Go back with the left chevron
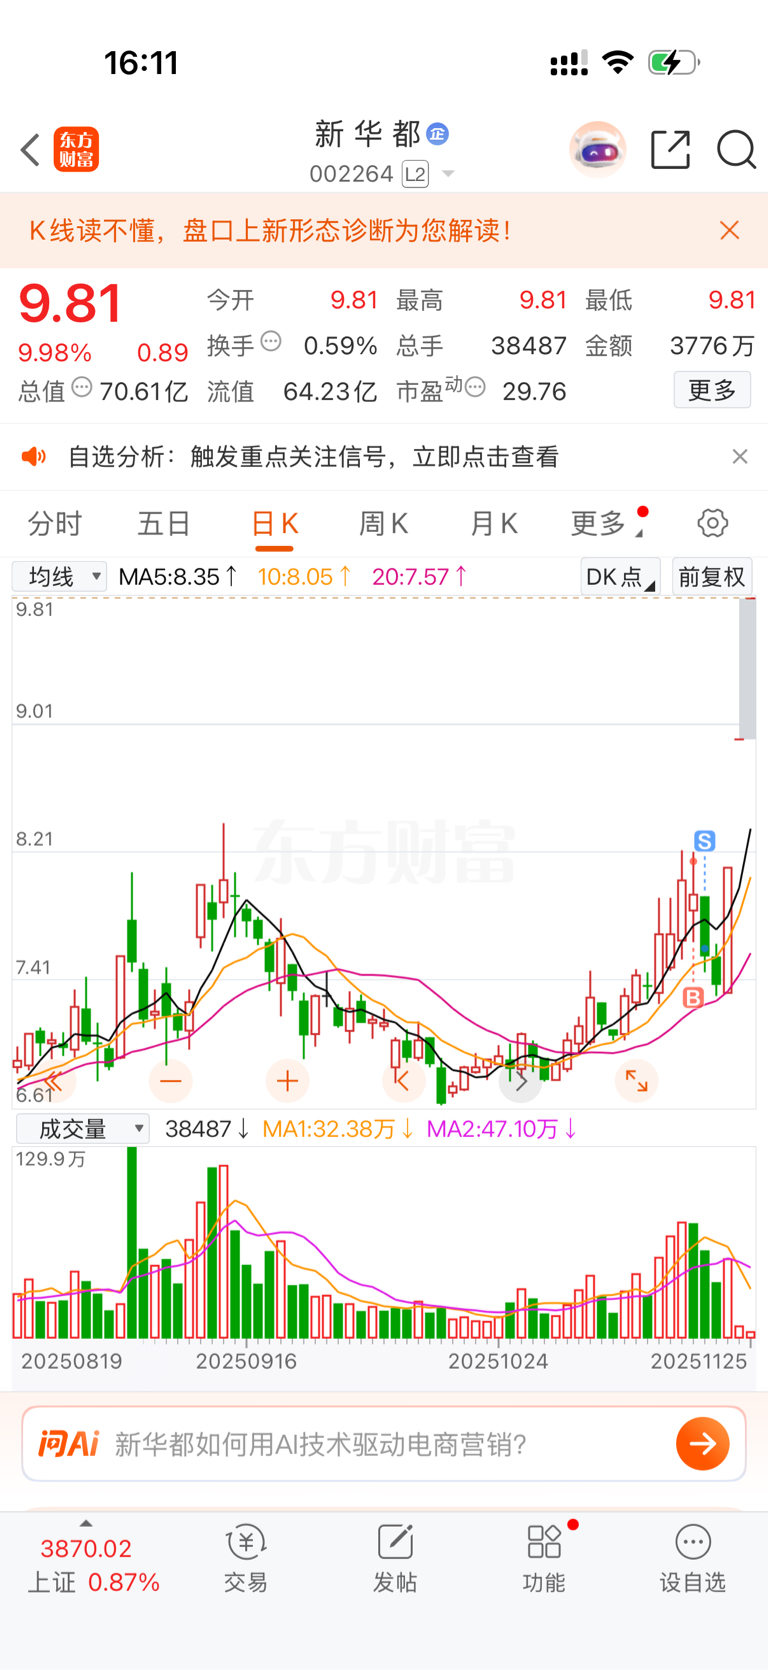The image size is (768, 1670). click(30, 151)
